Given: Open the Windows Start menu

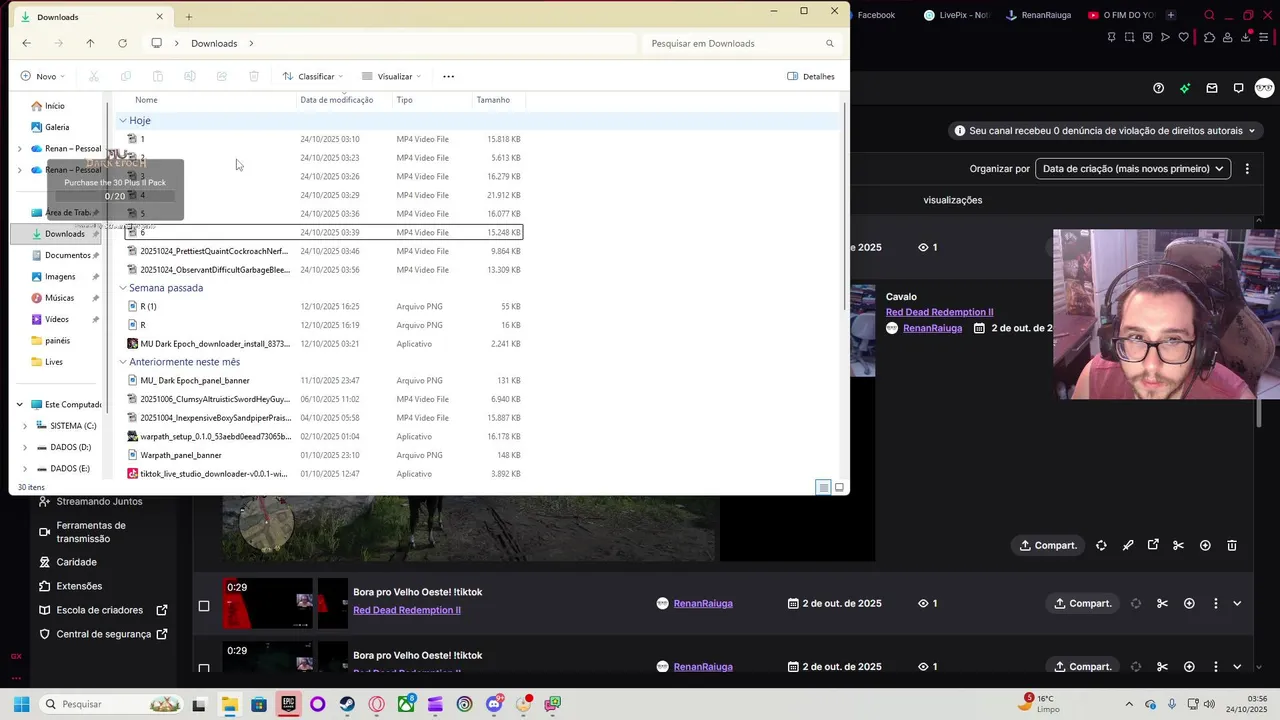Looking at the screenshot, I should point(21,704).
